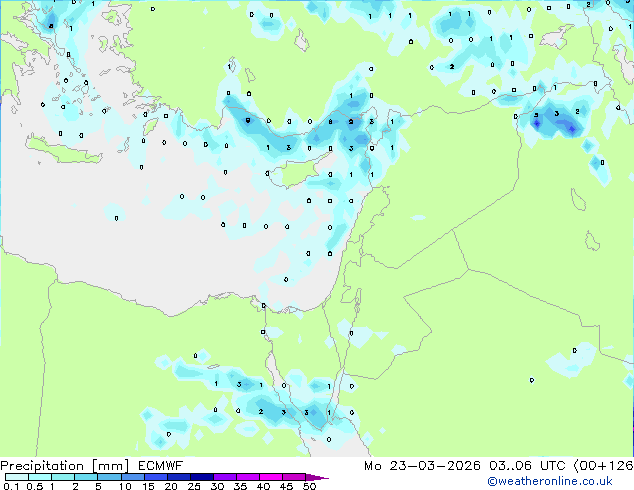Click the "10" legend scale number
The image size is (634, 490).
(x=125, y=486)
